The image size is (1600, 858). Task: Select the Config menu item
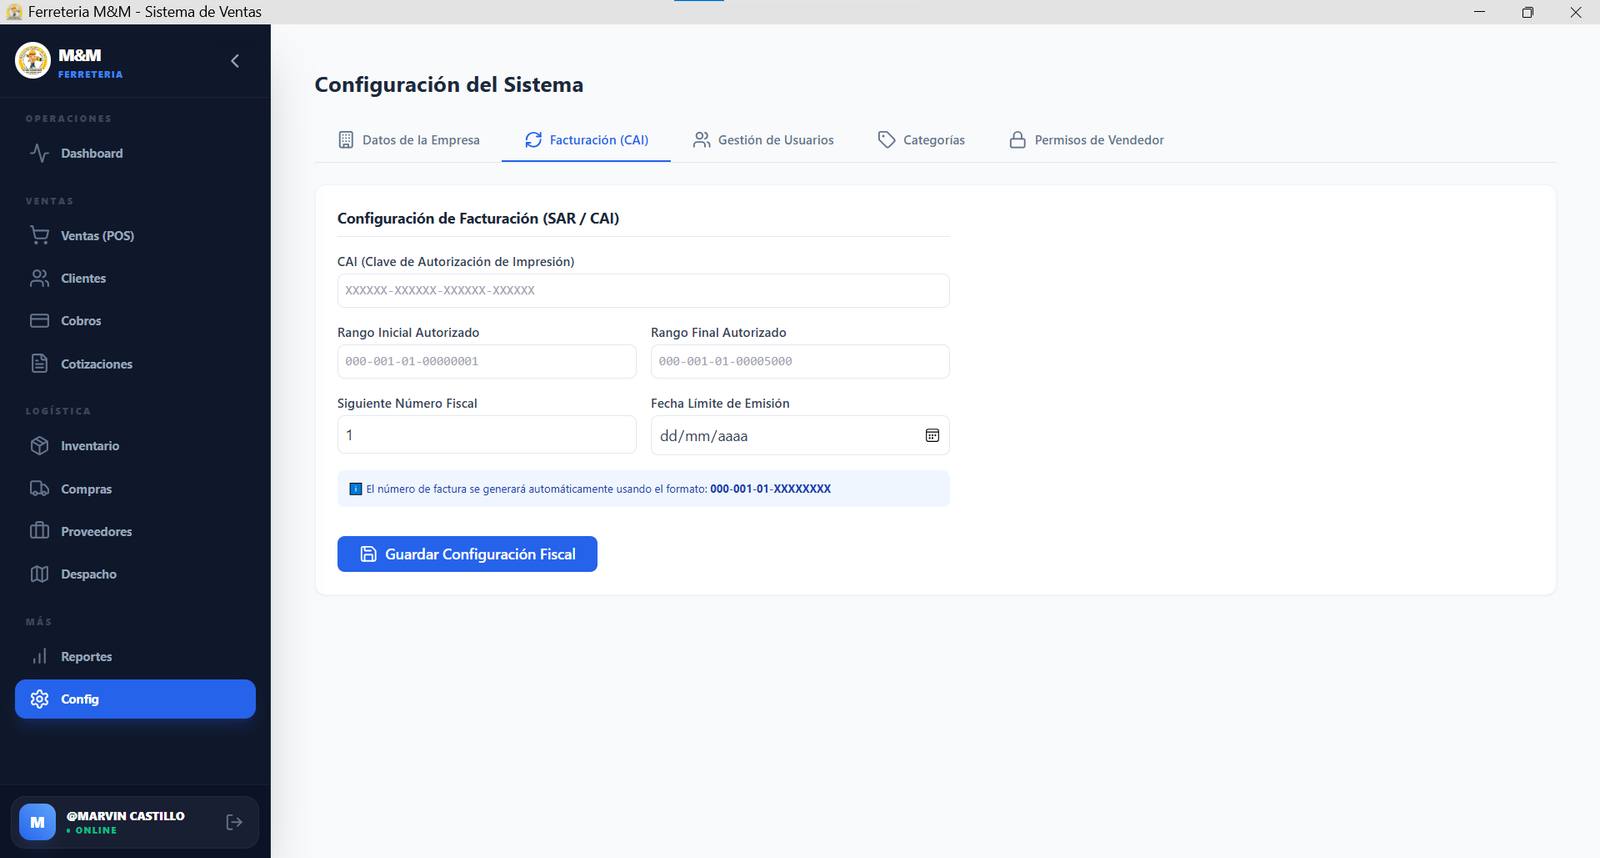click(x=135, y=699)
